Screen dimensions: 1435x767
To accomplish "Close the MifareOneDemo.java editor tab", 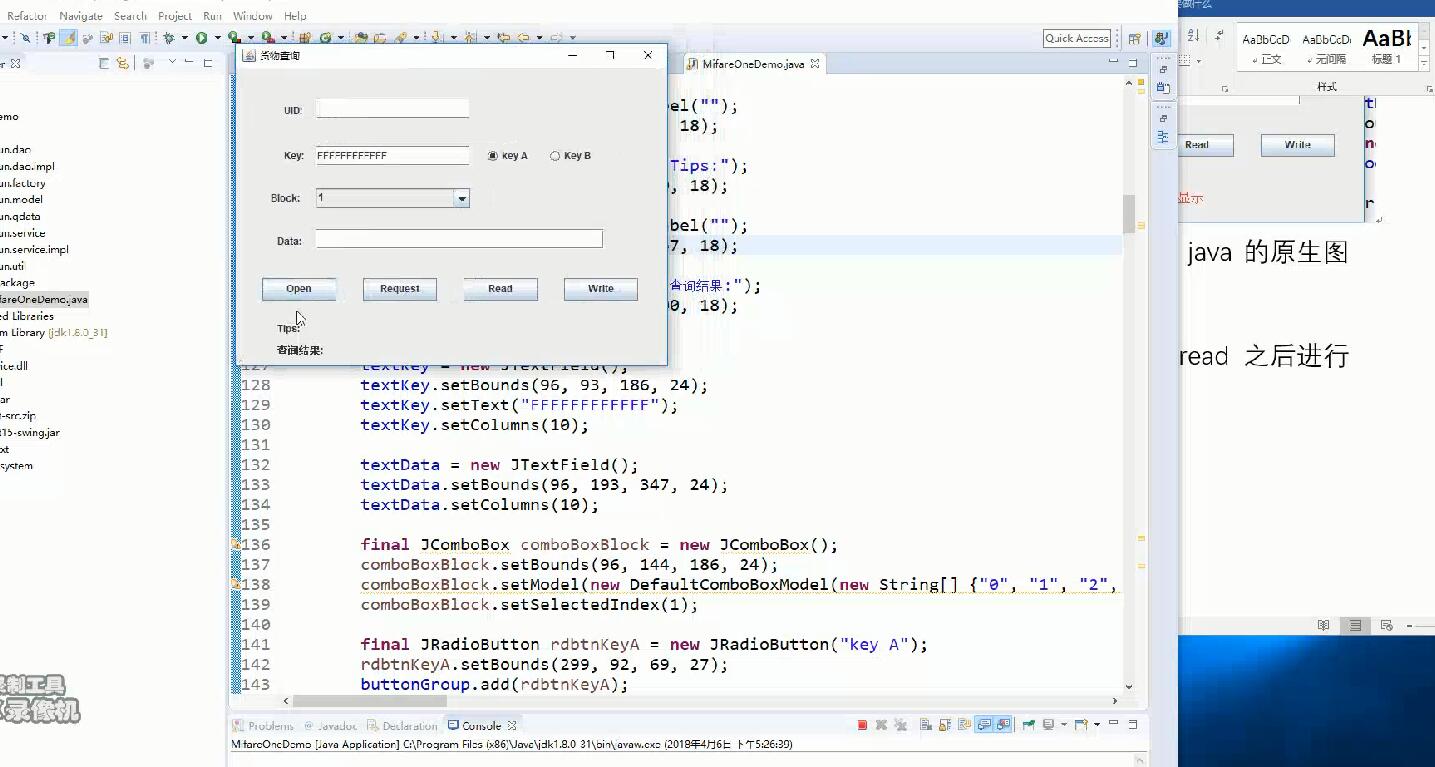I will click(815, 64).
